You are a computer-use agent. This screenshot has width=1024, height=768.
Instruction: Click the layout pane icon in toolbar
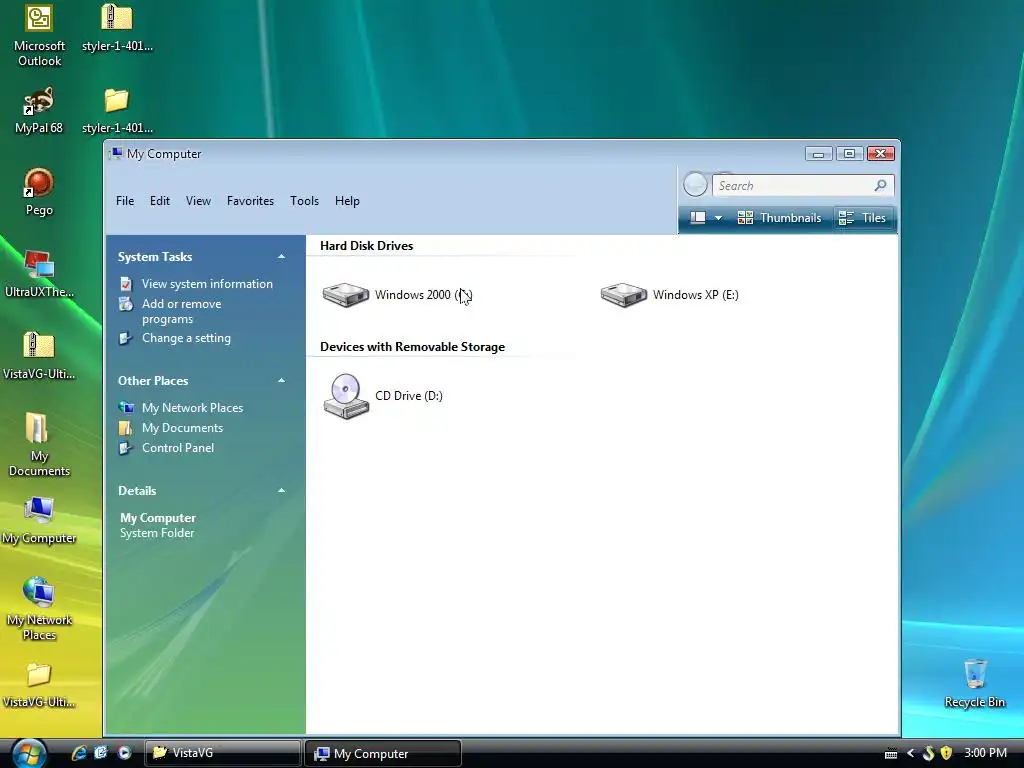click(x=698, y=217)
